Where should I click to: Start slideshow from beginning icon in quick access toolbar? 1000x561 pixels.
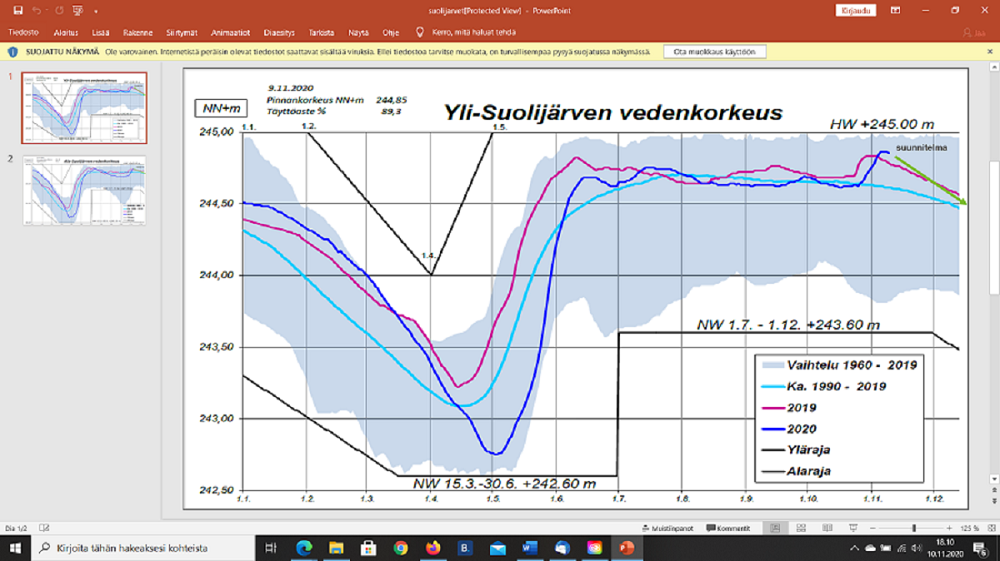tap(78, 10)
